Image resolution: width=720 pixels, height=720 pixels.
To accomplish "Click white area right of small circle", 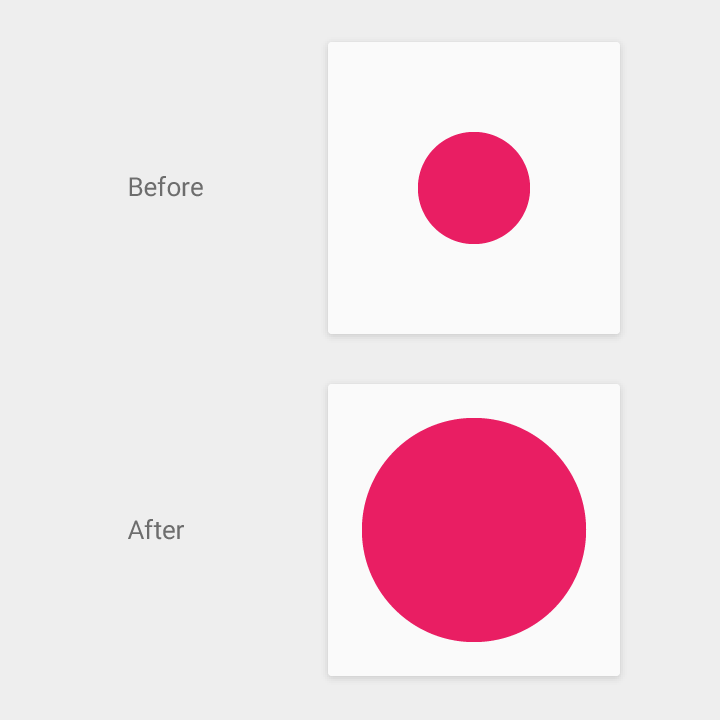I will pos(575,188).
